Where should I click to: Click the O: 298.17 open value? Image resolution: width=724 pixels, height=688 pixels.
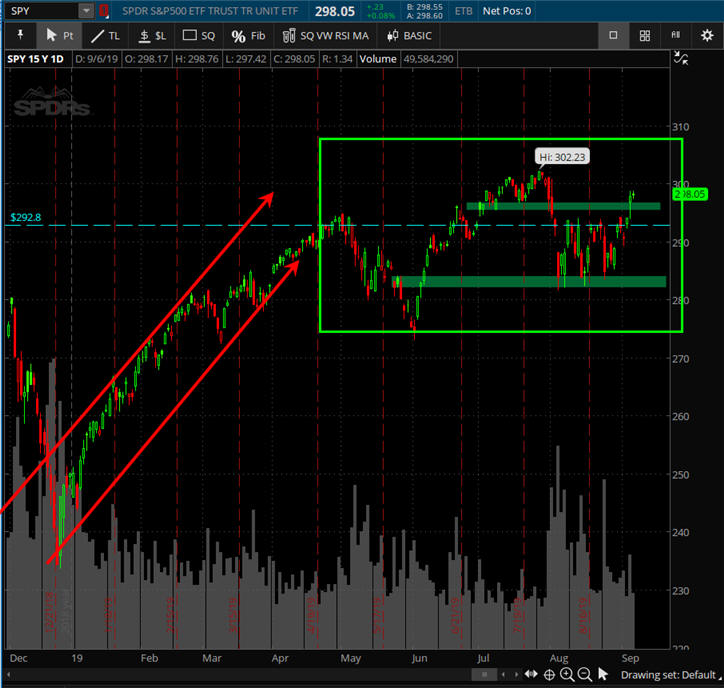(x=146, y=59)
